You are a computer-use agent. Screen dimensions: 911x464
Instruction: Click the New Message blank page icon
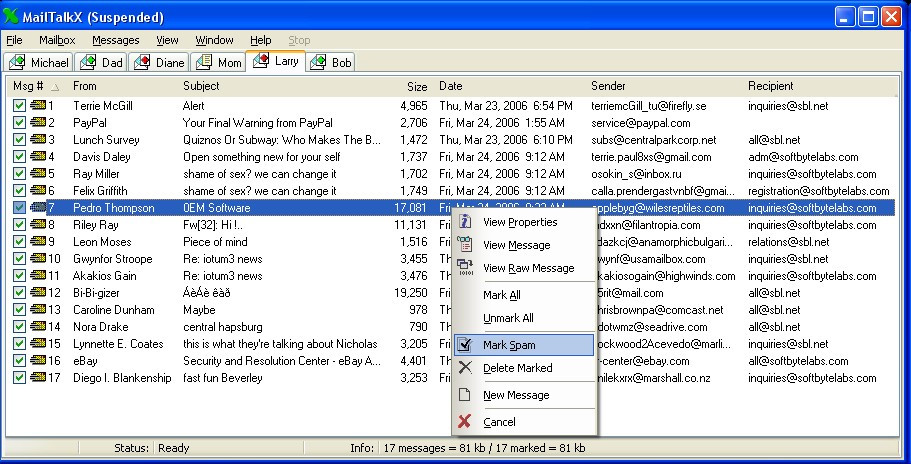click(464, 395)
